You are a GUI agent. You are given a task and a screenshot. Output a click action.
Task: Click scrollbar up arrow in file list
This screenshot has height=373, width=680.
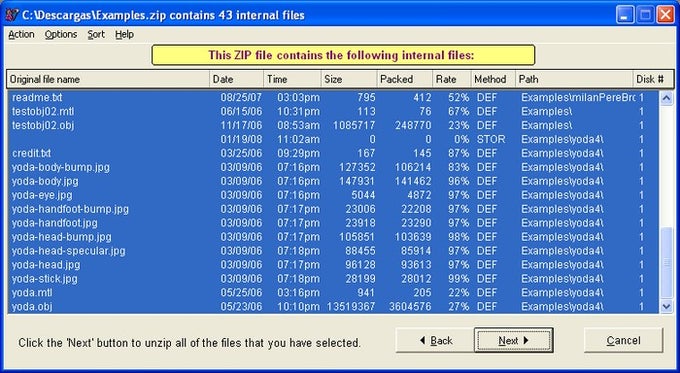[x=666, y=98]
